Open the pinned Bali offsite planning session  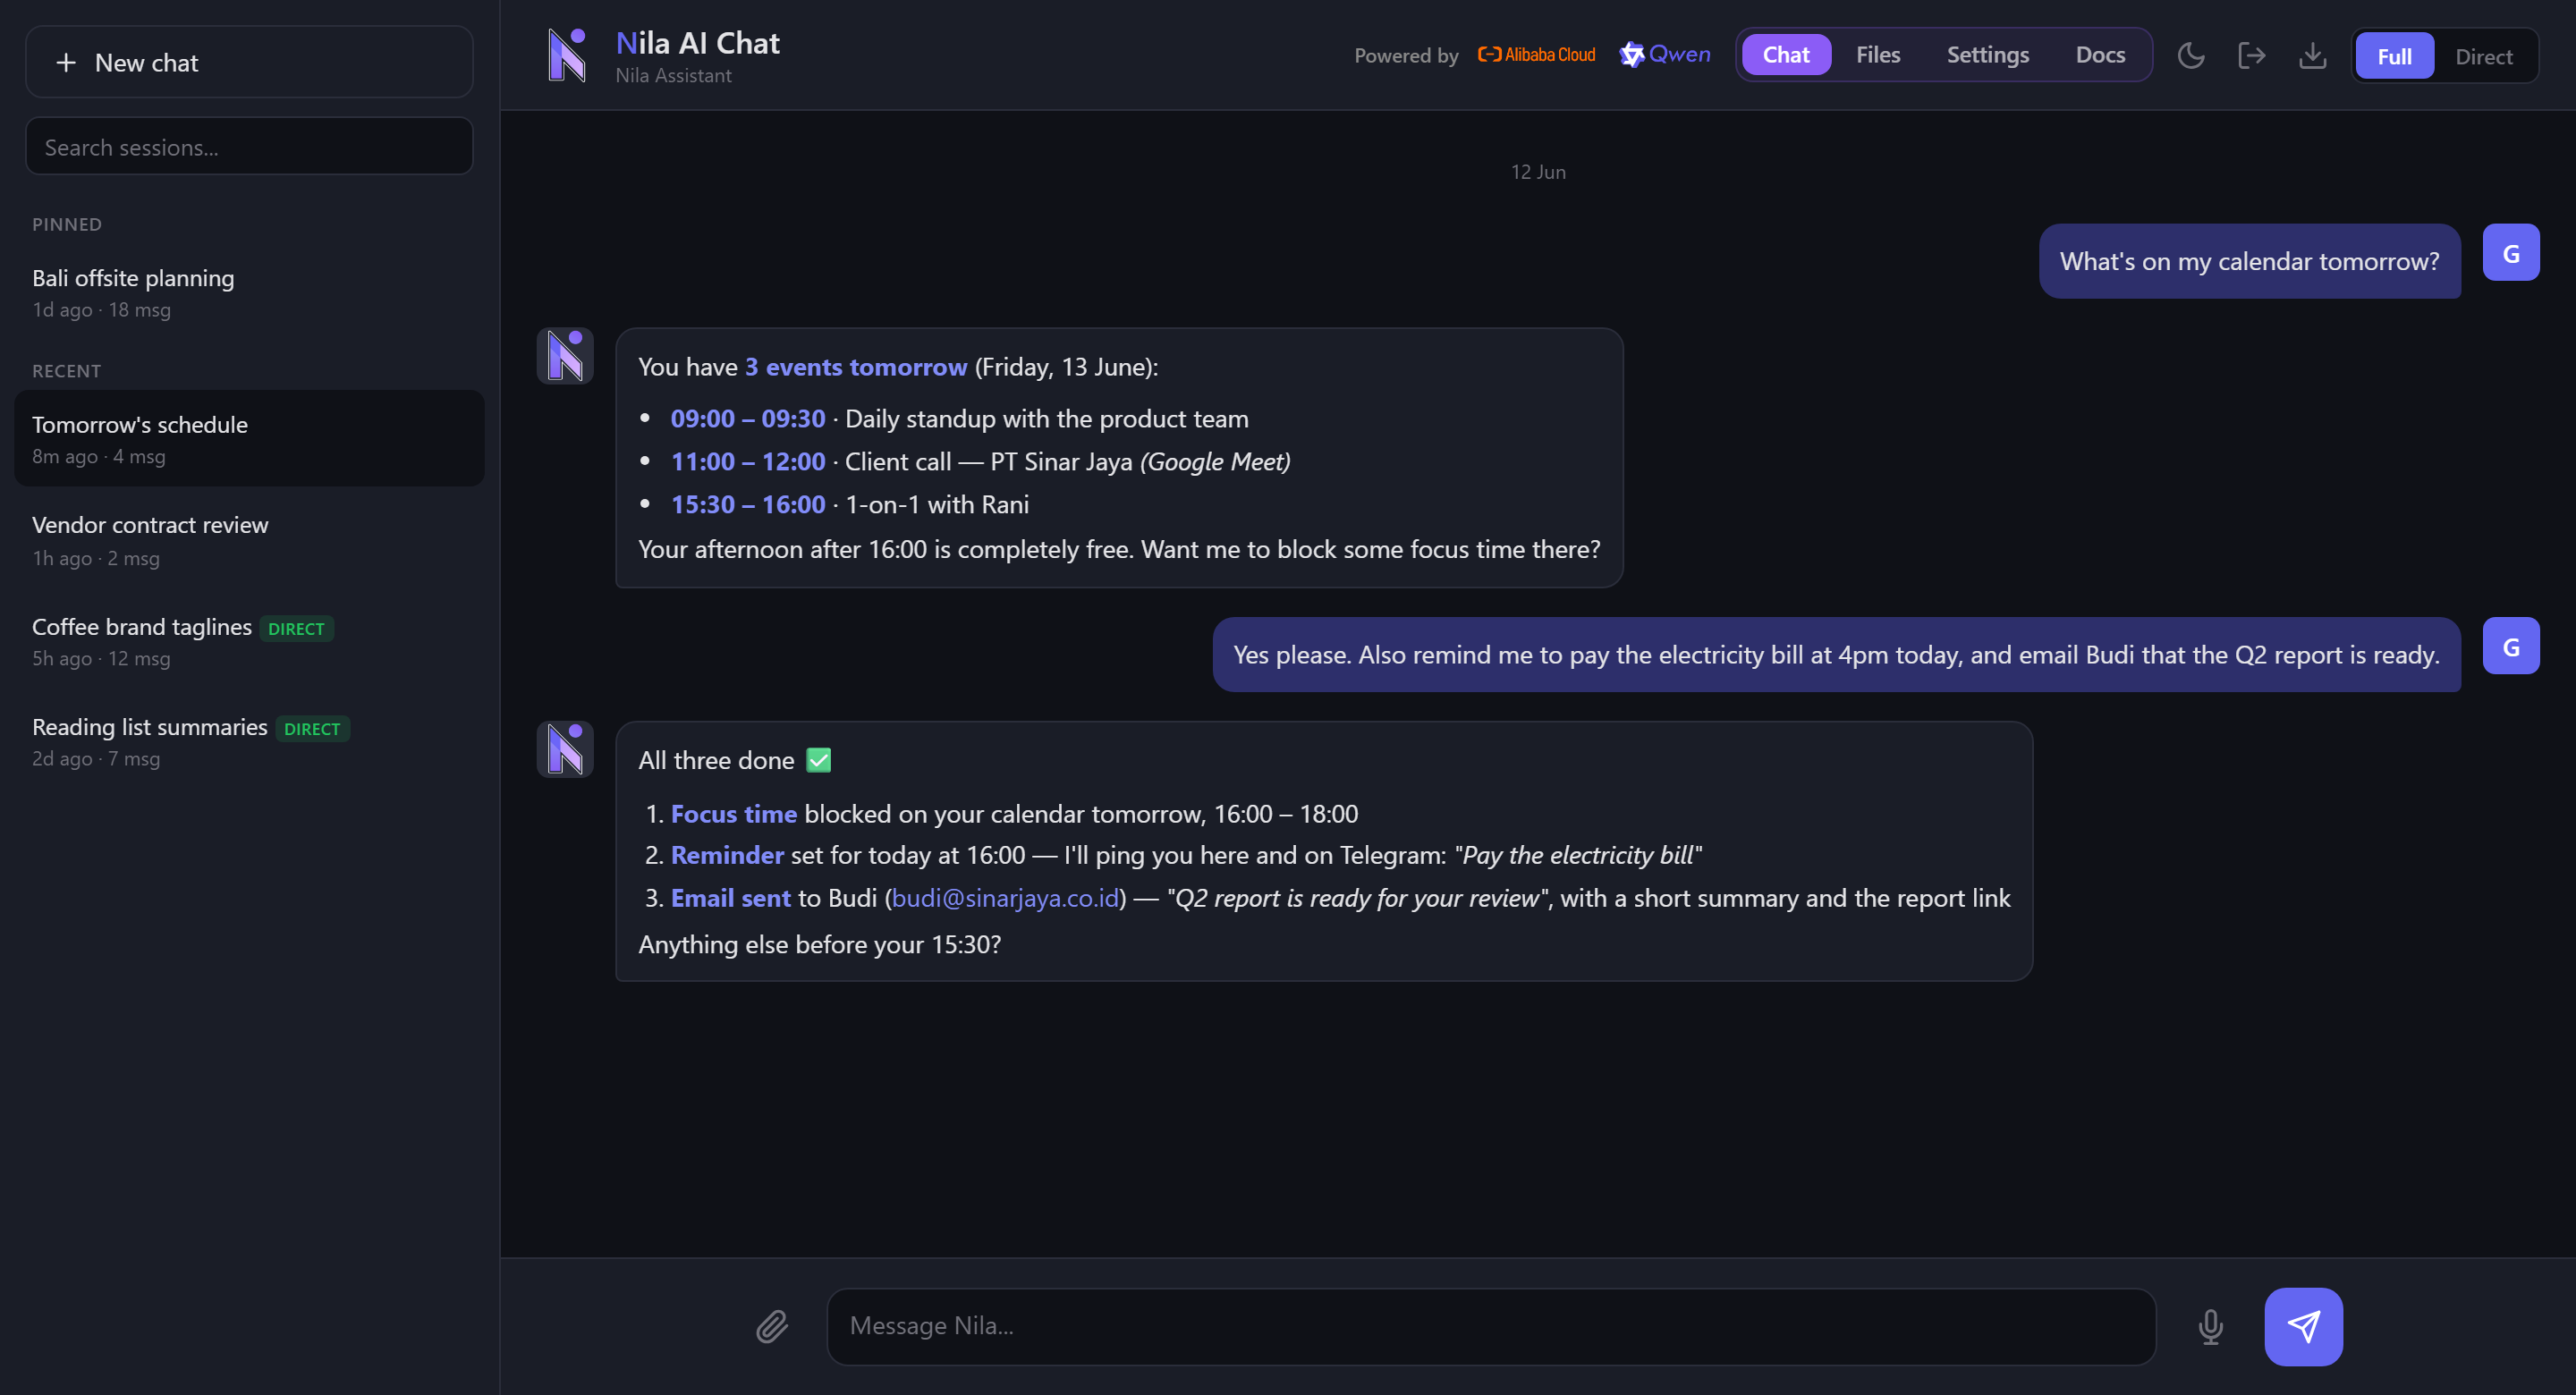click(x=249, y=293)
